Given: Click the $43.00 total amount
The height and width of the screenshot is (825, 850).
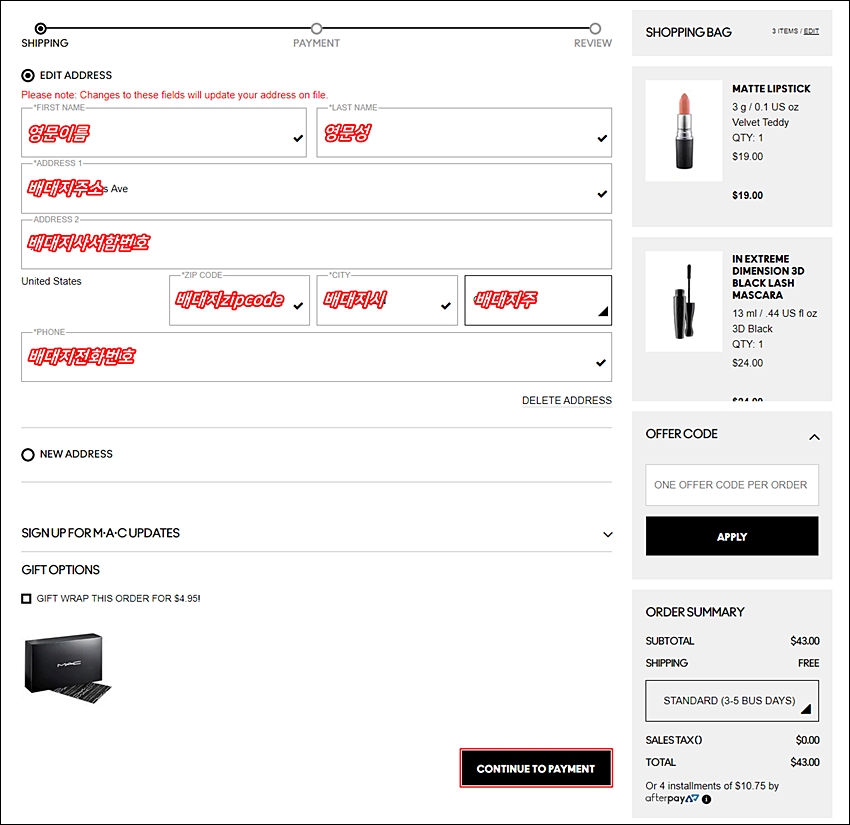Looking at the screenshot, I should click(804, 762).
